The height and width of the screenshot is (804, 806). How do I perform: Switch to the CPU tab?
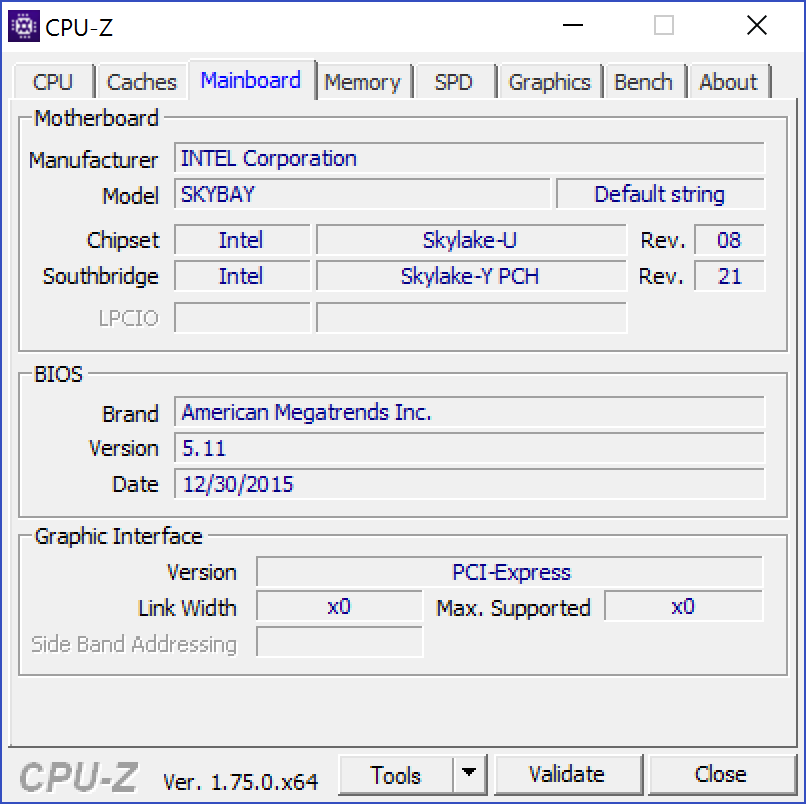(53, 82)
